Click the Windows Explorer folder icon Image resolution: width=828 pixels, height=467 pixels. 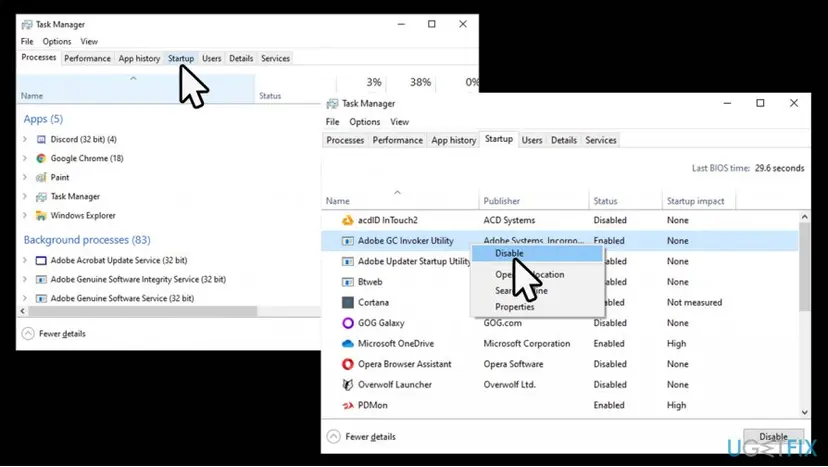[41, 216]
